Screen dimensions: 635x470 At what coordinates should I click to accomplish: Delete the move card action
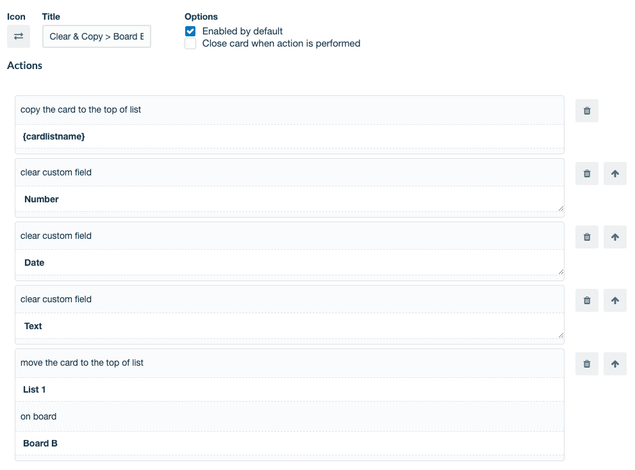coord(587,364)
